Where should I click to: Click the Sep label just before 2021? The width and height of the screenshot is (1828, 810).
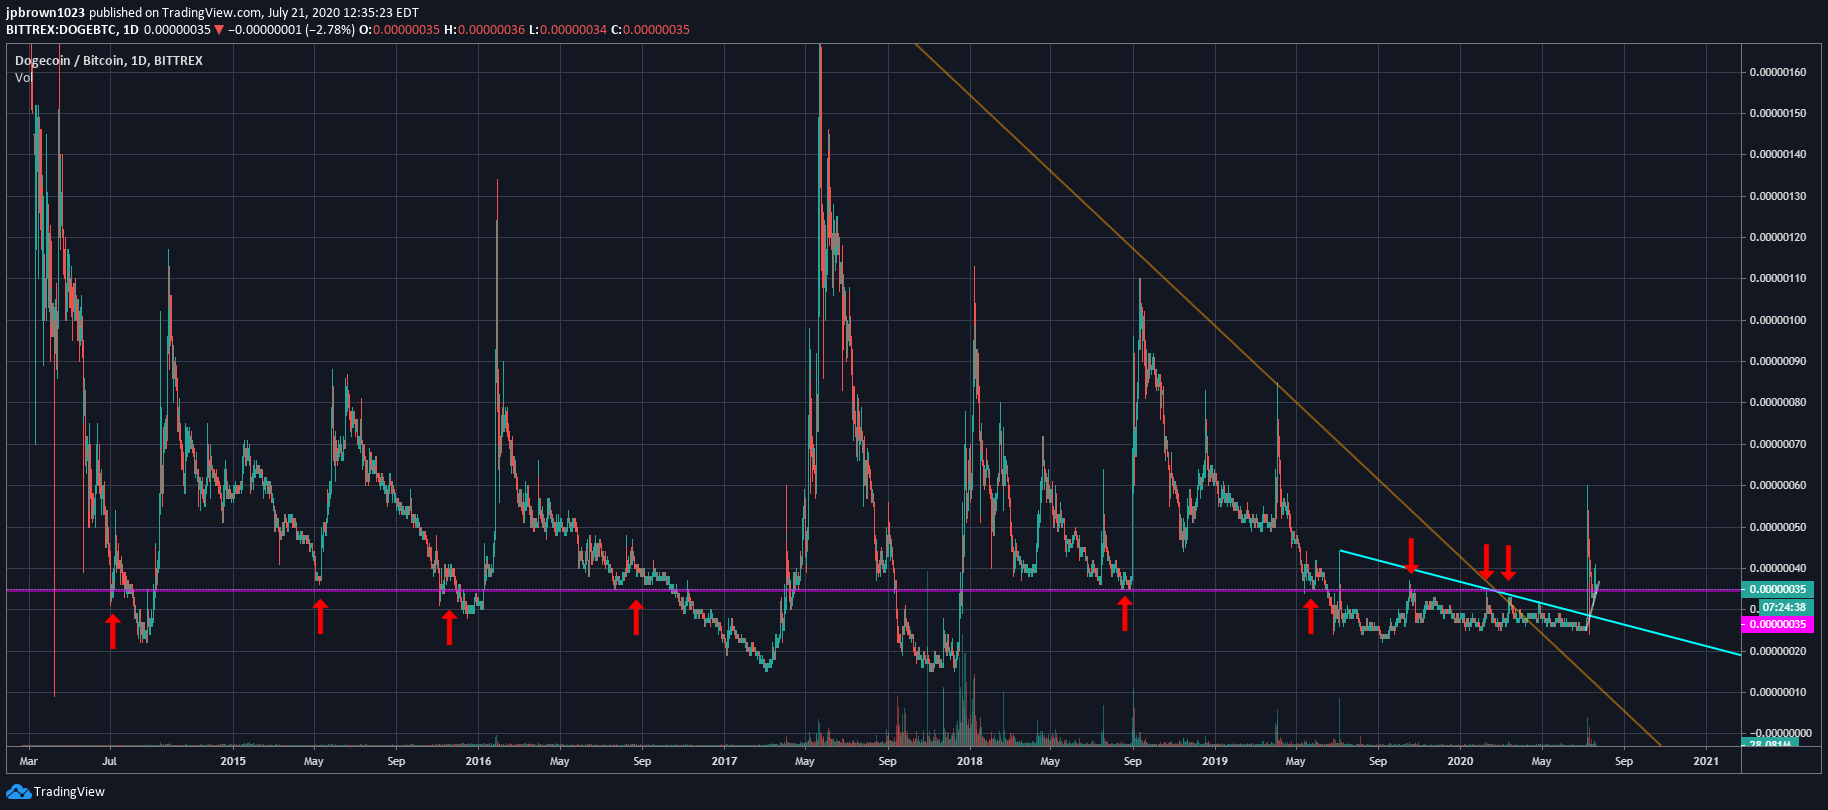point(1624,761)
